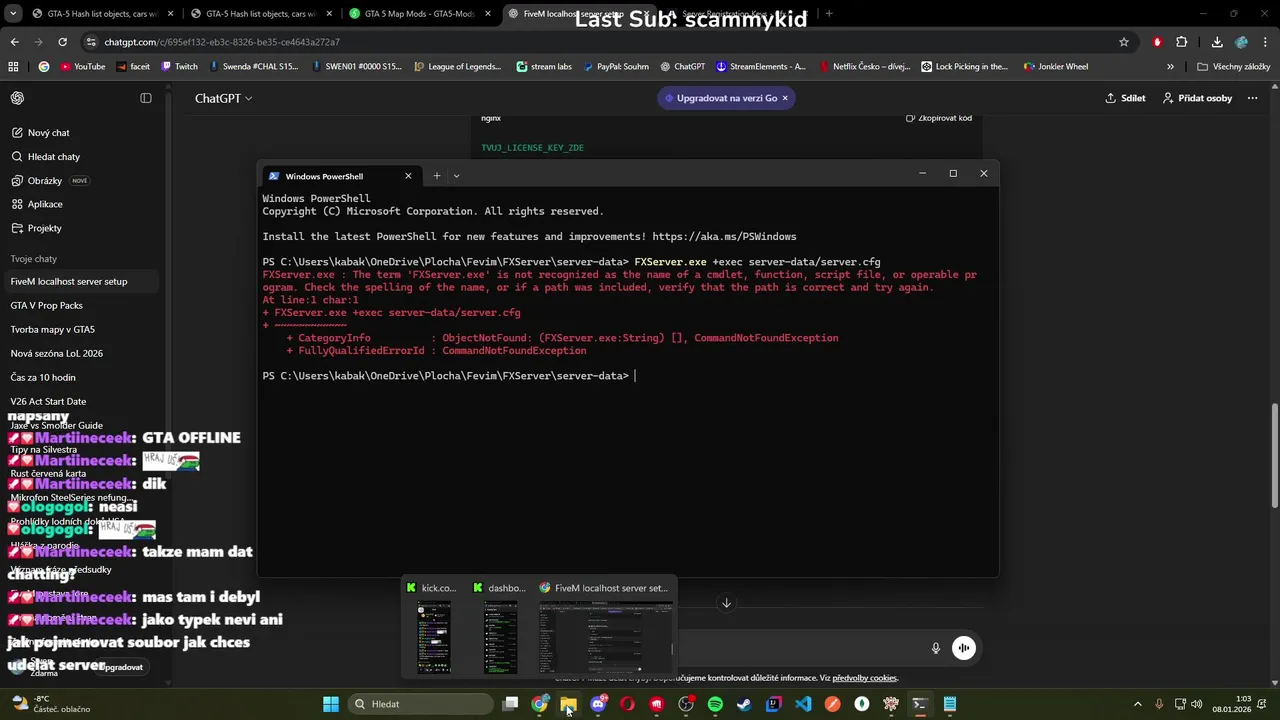This screenshot has width=1280, height=720.
Task: Click the microphone dictation icon
Action: point(936,648)
